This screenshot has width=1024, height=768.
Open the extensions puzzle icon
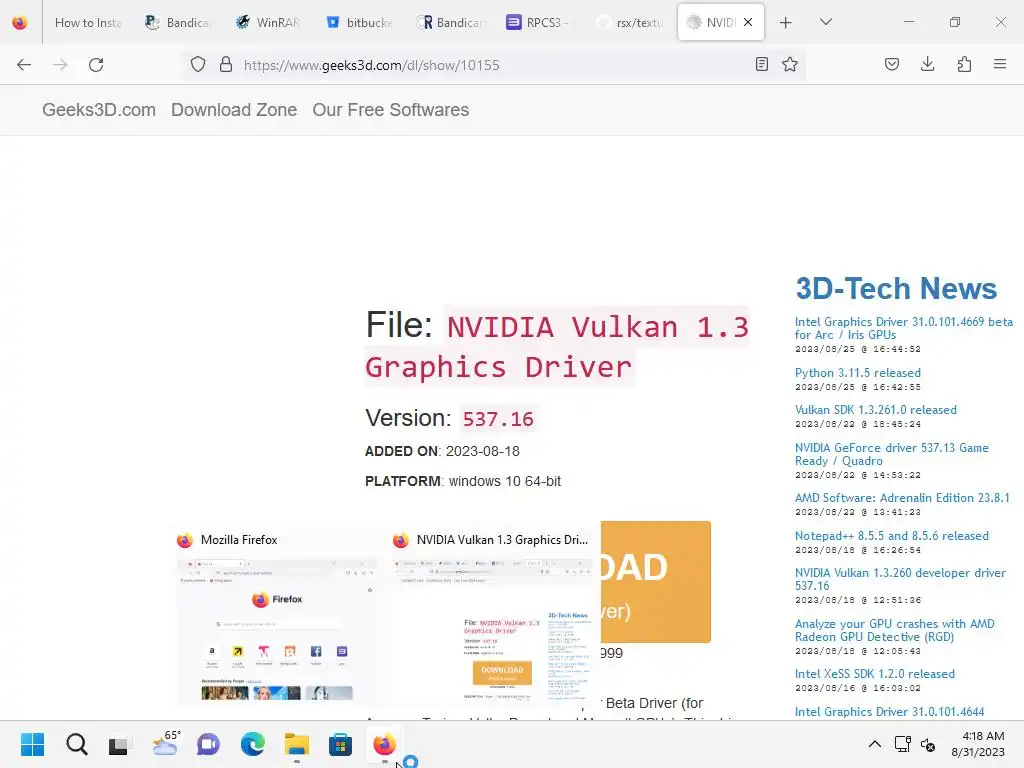click(x=964, y=64)
